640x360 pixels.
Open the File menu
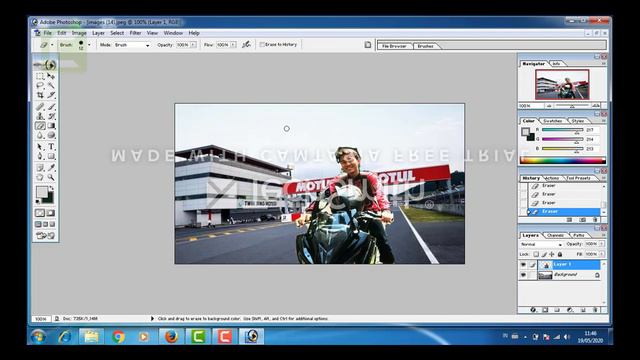point(48,33)
